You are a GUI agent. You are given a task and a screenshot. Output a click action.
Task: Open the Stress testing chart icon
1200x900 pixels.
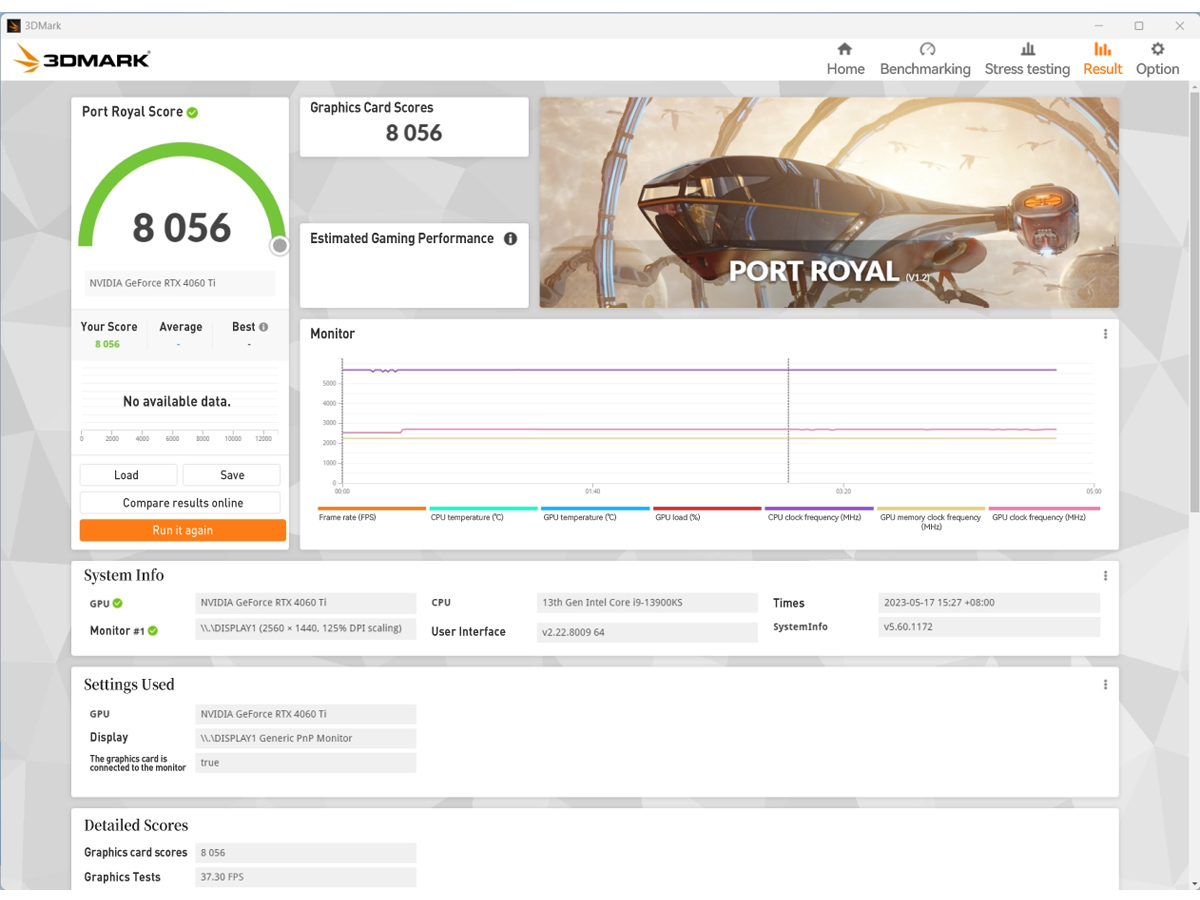pyautogui.click(x=1027, y=49)
